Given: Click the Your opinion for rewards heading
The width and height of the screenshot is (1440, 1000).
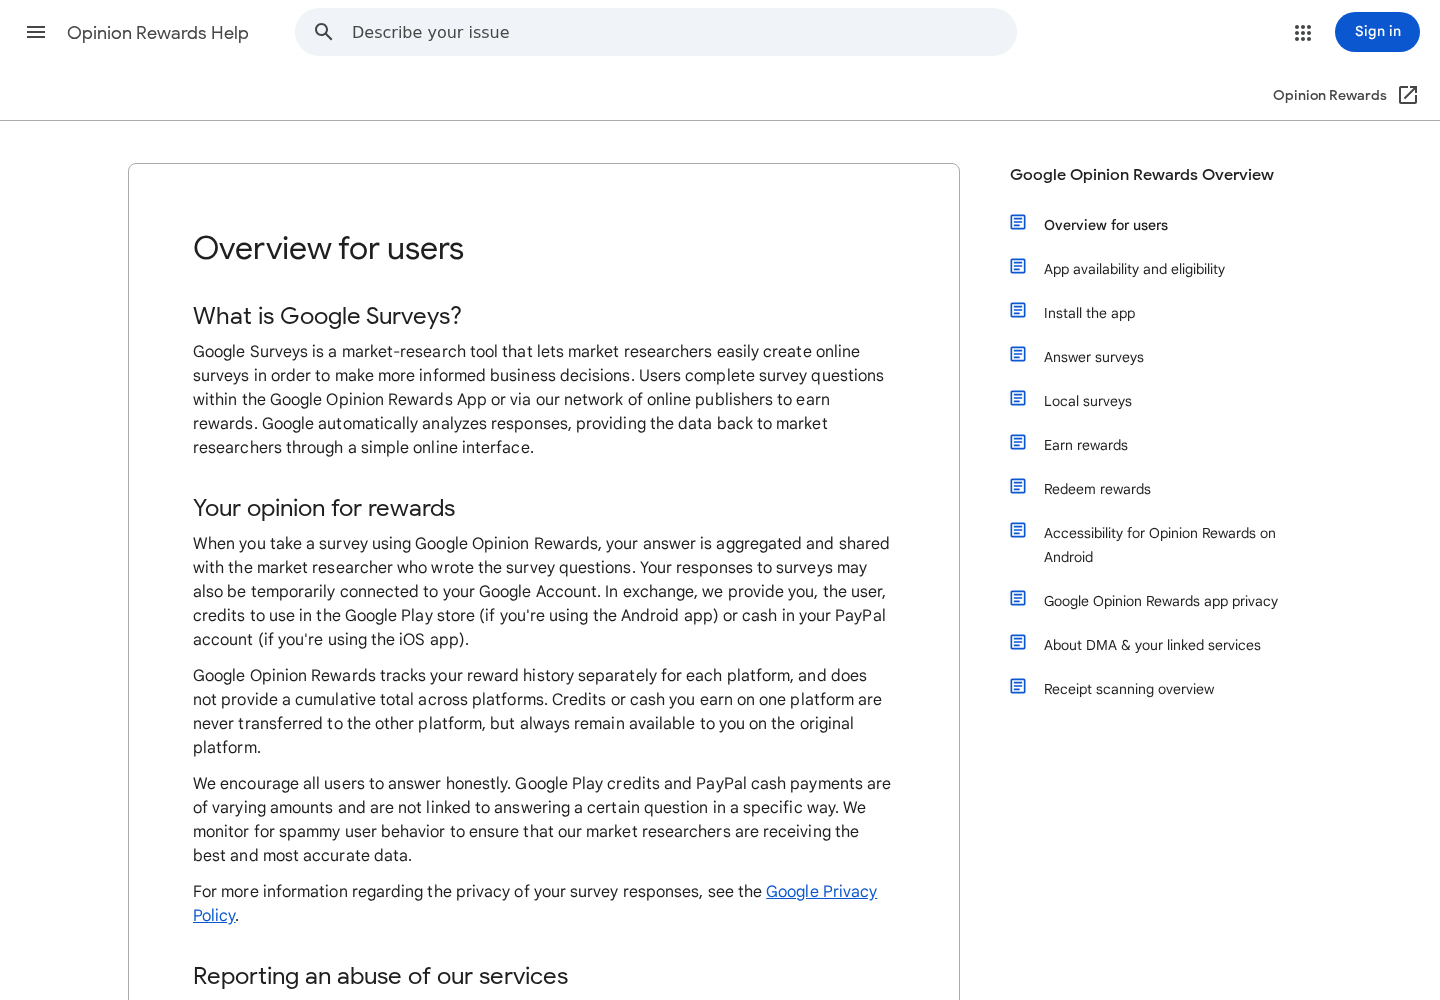Looking at the screenshot, I should tap(324, 508).
